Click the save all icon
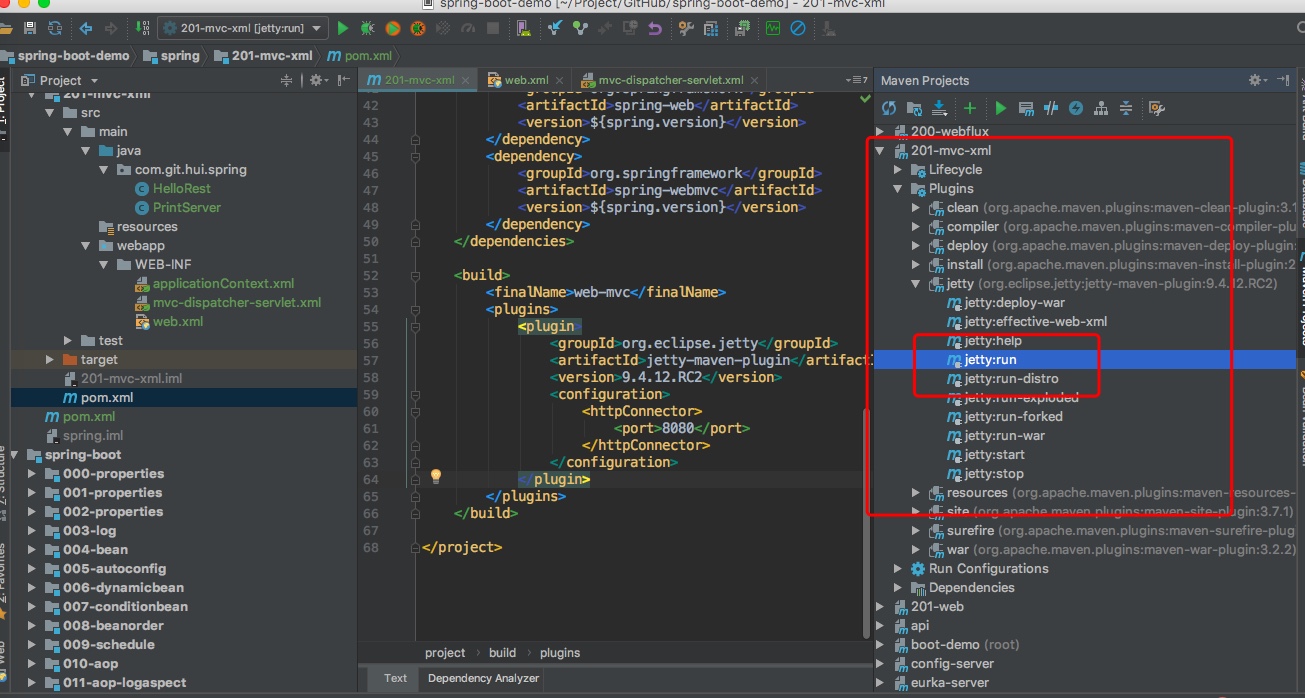 coord(30,29)
